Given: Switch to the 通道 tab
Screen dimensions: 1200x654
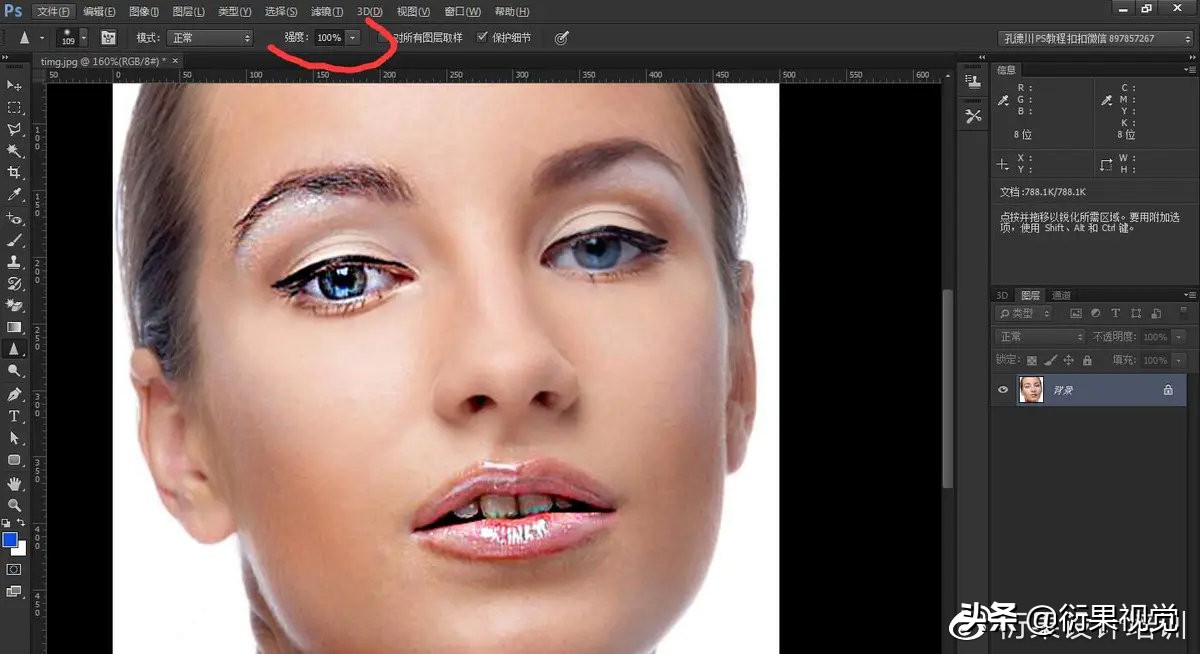Looking at the screenshot, I should pos(1061,295).
